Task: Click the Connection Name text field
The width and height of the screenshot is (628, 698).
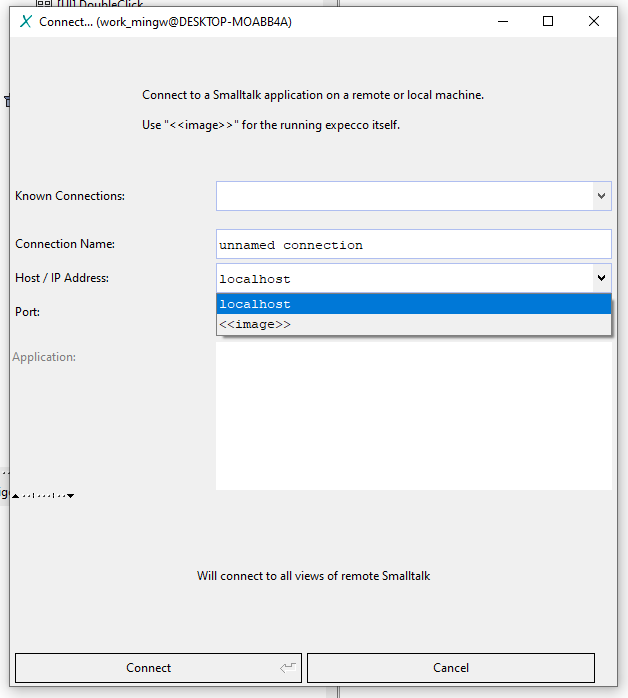Action: coord(413,245)
